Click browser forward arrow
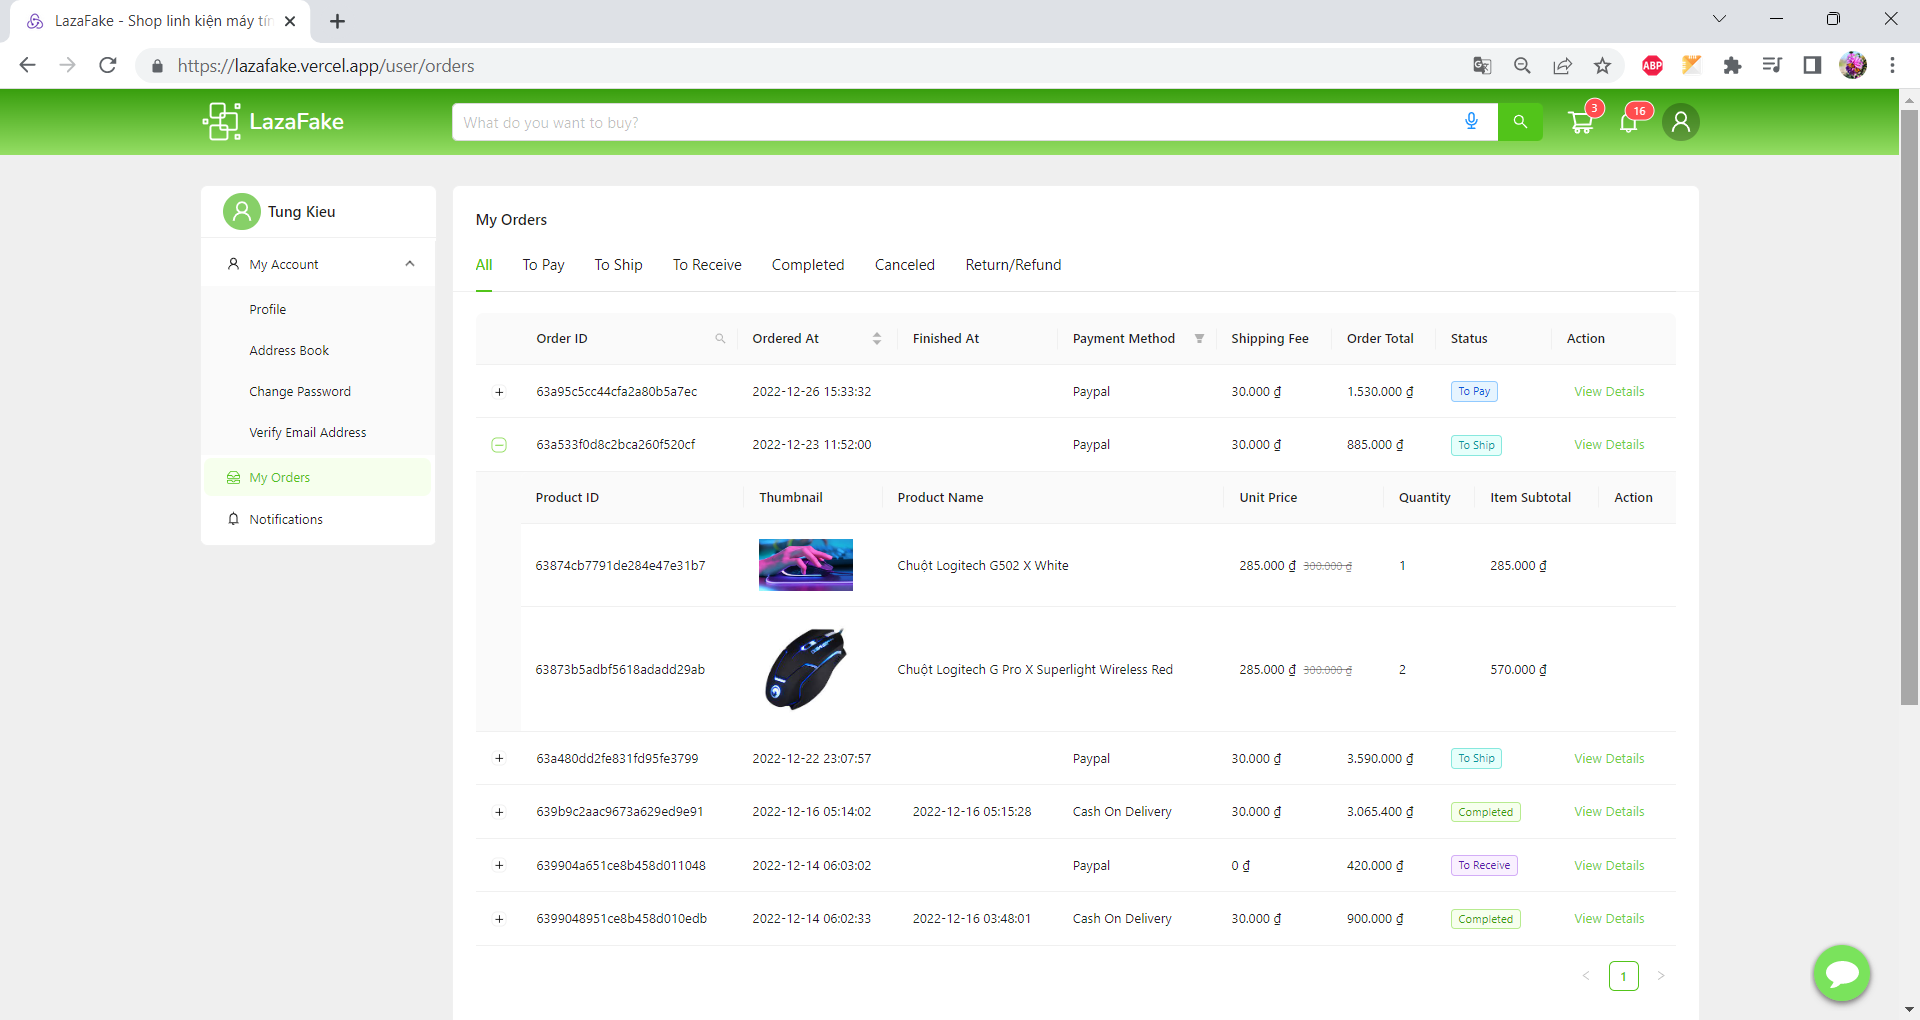Image resolution: width=1920 pixels, height=1020 pixels. [67, 65]
